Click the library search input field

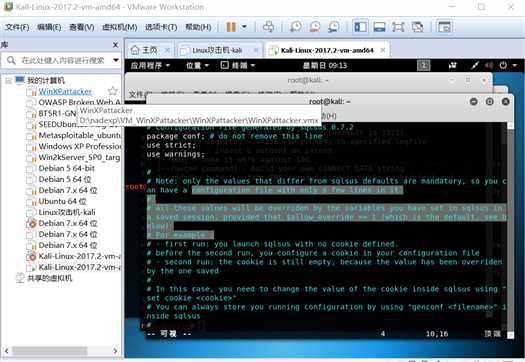coord(62,60)
